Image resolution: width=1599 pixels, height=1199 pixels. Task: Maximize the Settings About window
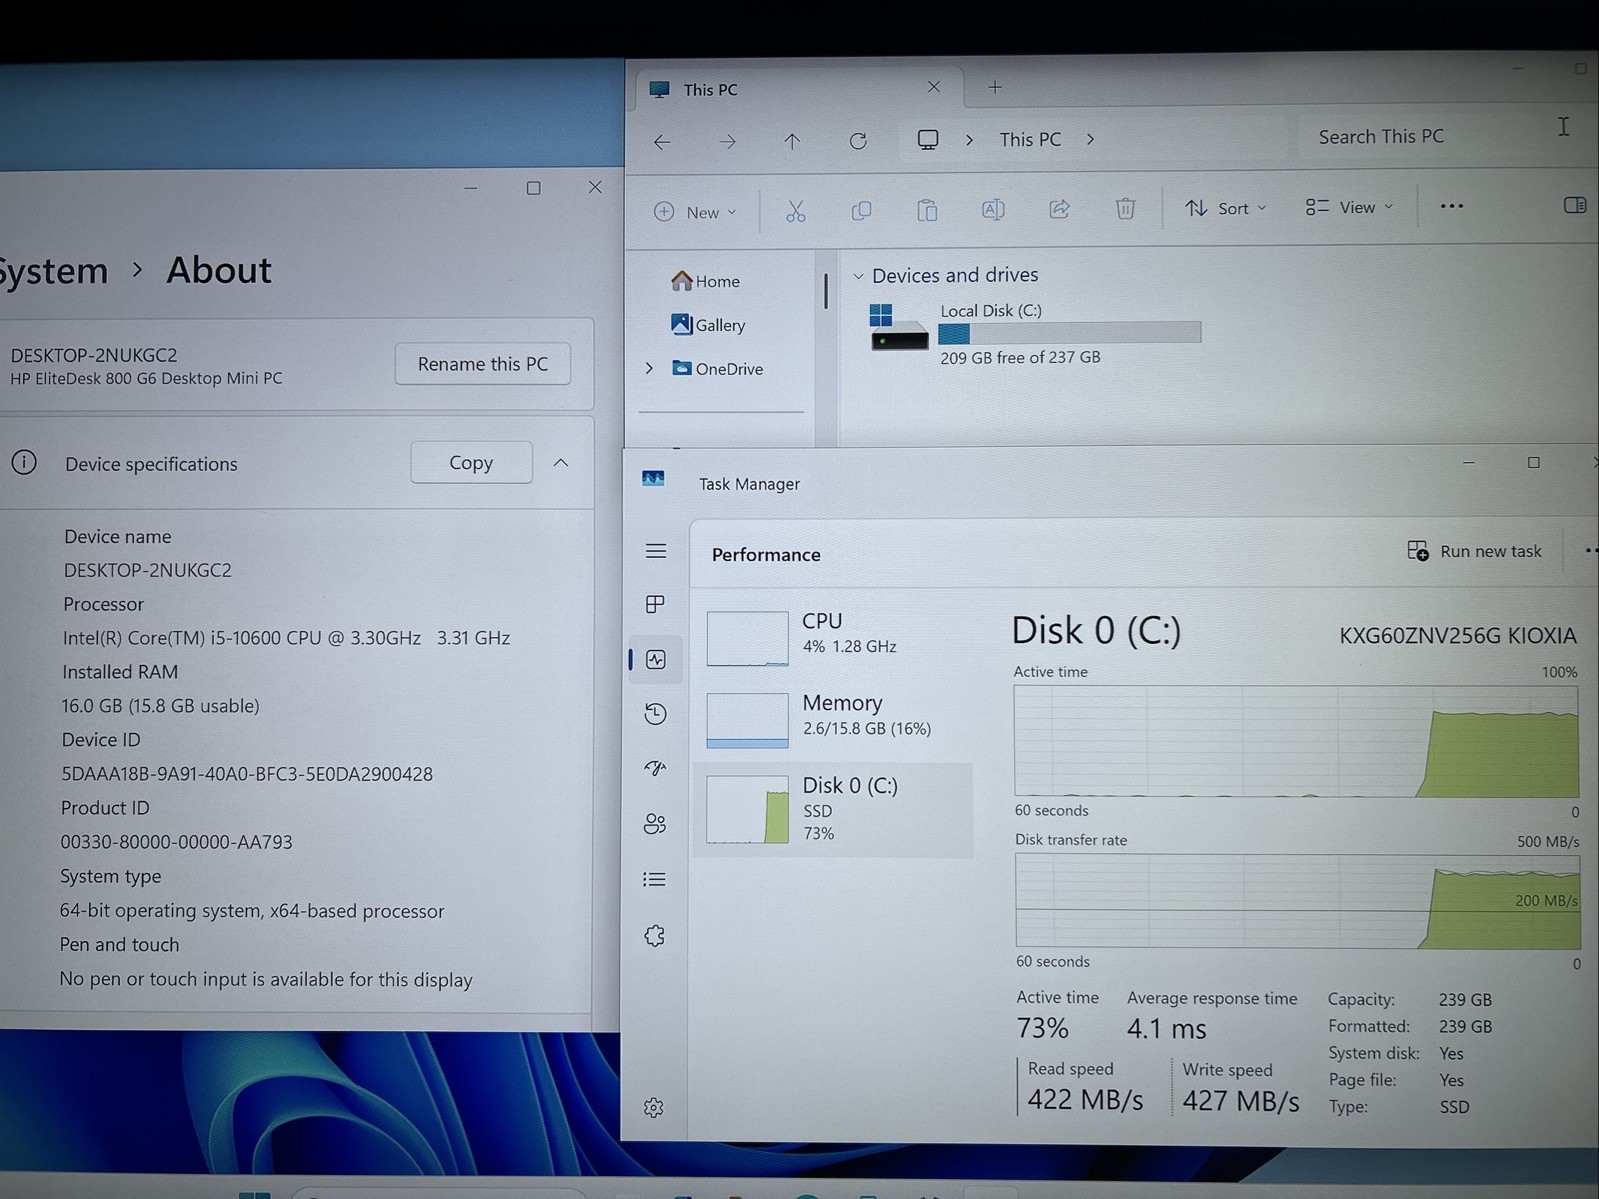click(x=533, y=188)
